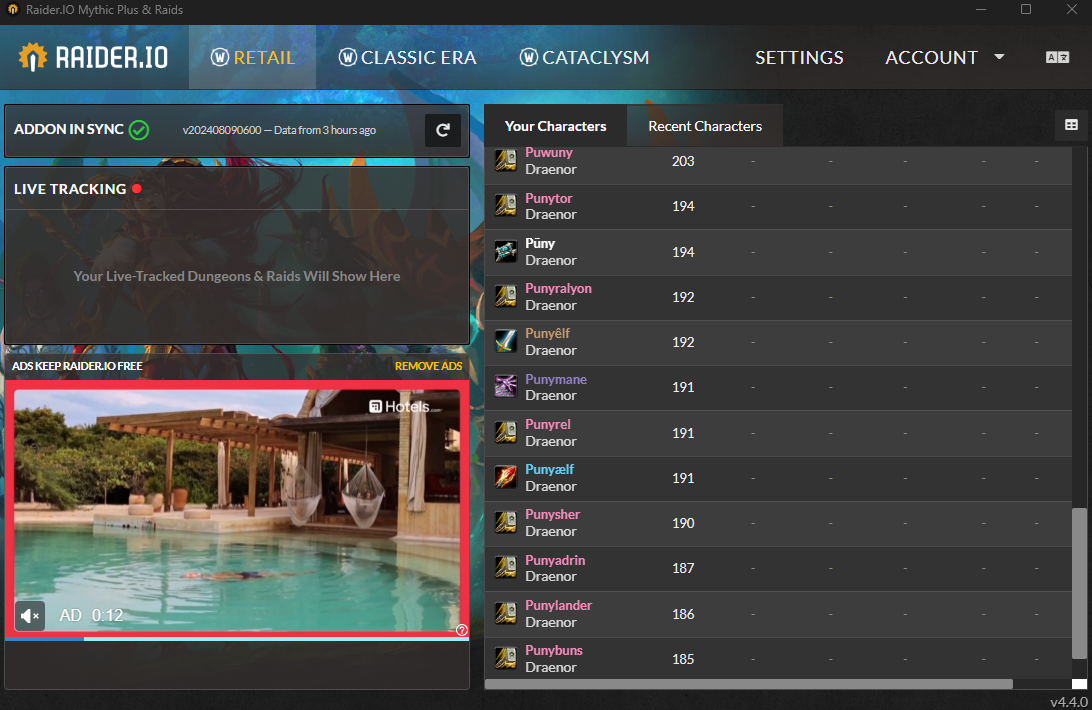The height and width of the screenshot is (710, 1092).
Task: Open the Punysher character name
Action: (x=552, y=514)
